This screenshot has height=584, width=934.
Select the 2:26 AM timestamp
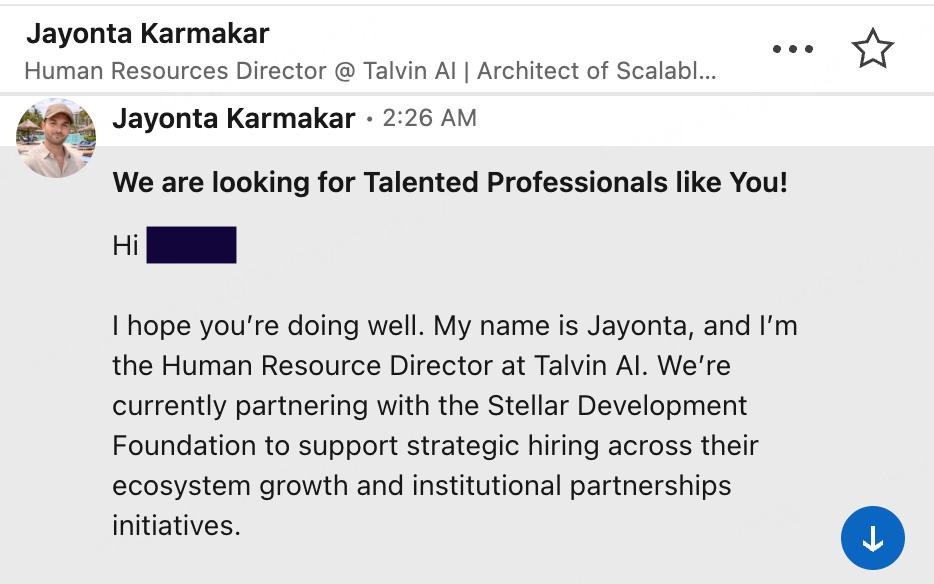(429, 117)
